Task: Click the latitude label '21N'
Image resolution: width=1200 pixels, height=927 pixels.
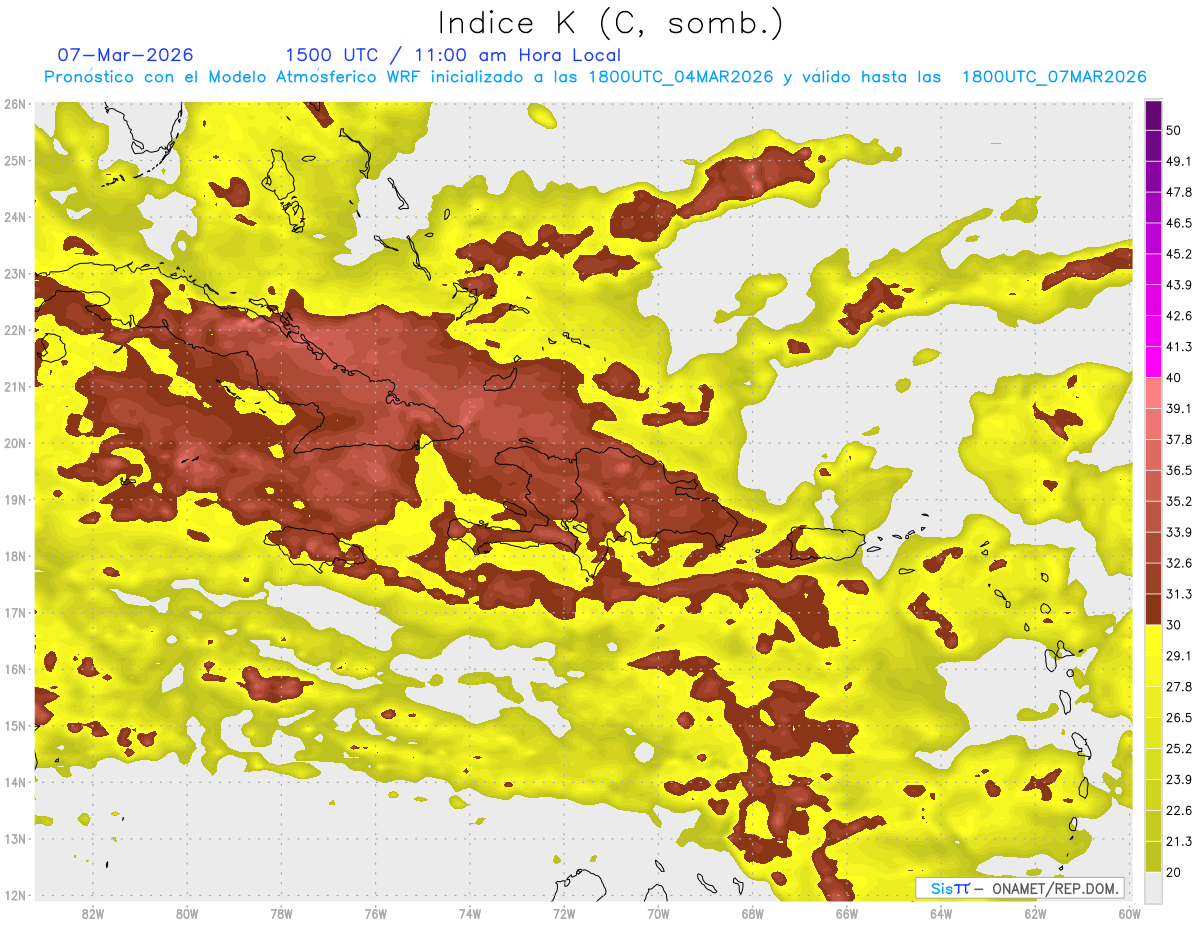Action: [x=16, y=387]
